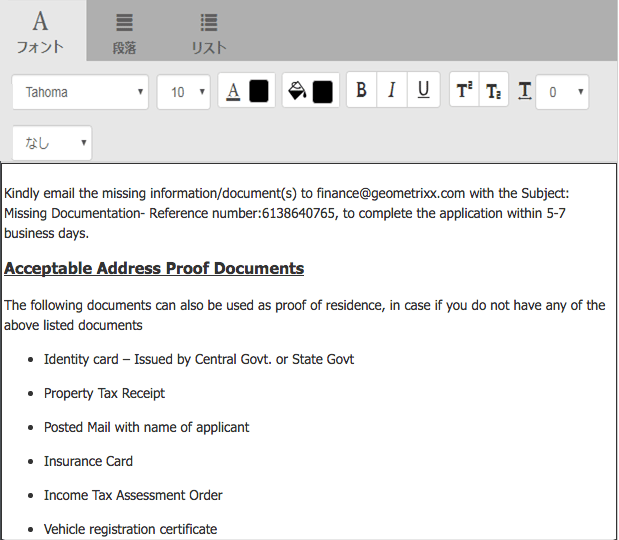Toggle underline formatting
Image resolution: width=619 pixels, height=540 pixels.
point(424,90)
